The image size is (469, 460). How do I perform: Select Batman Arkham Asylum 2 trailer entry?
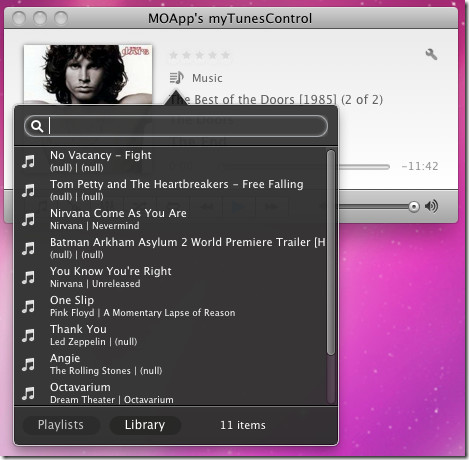170,248
